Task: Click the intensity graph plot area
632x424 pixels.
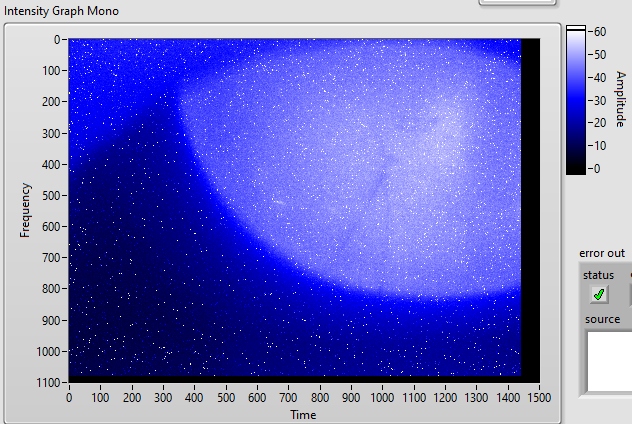Action: pos(304,210)
